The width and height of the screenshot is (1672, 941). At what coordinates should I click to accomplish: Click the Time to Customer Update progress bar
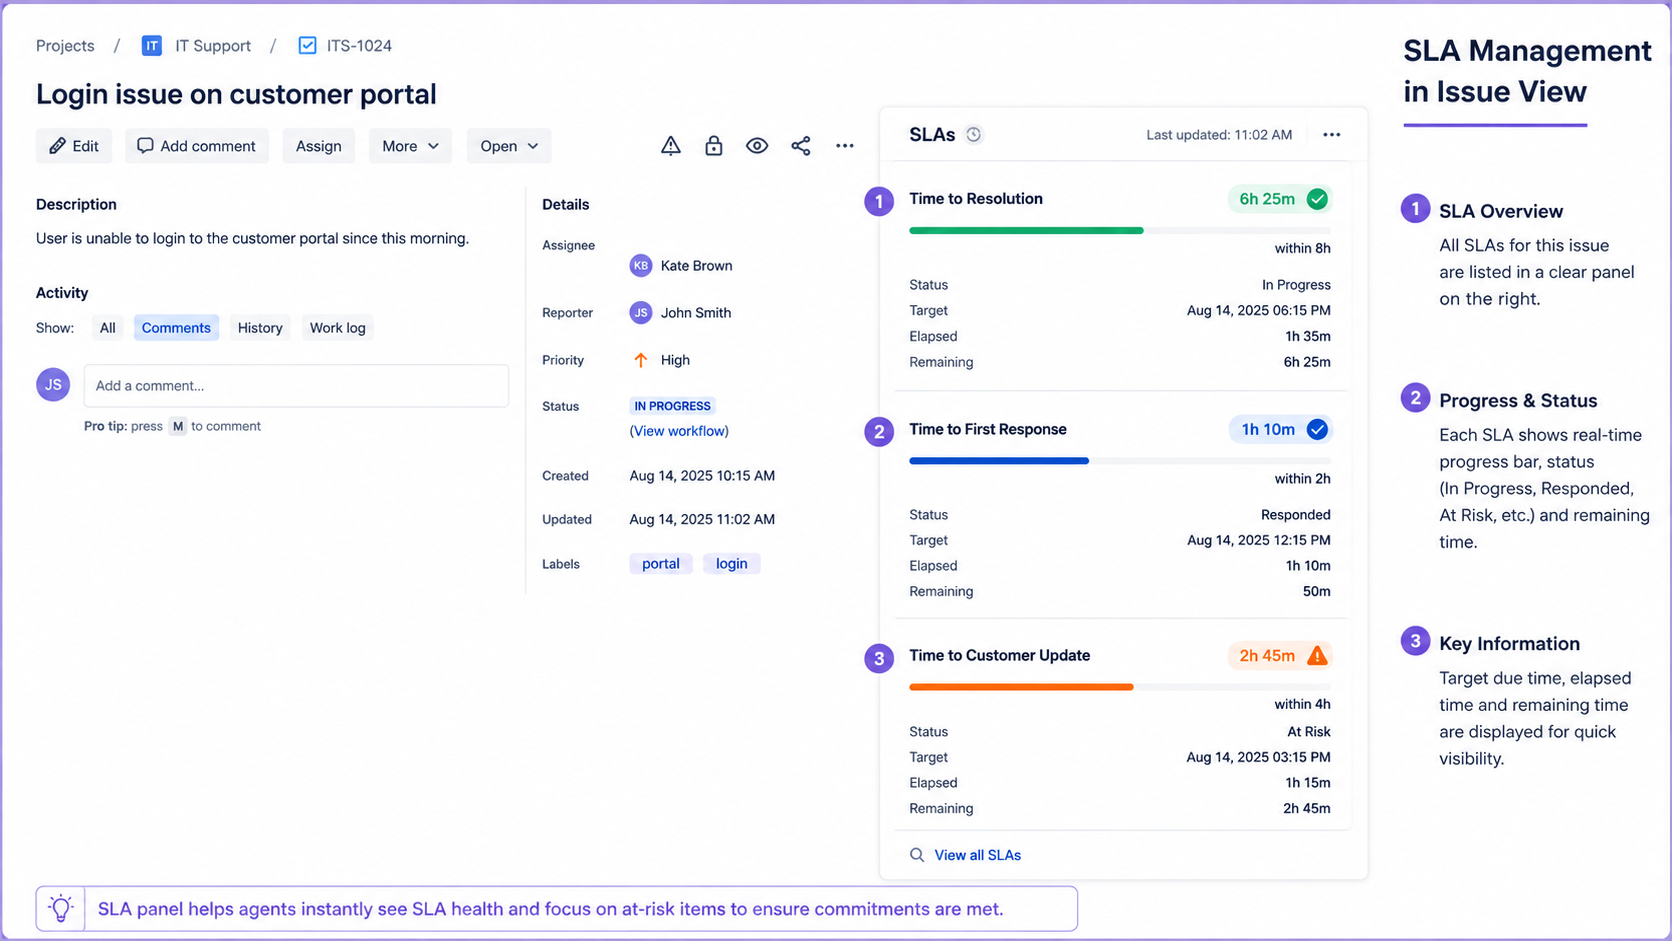point(1120,687)
